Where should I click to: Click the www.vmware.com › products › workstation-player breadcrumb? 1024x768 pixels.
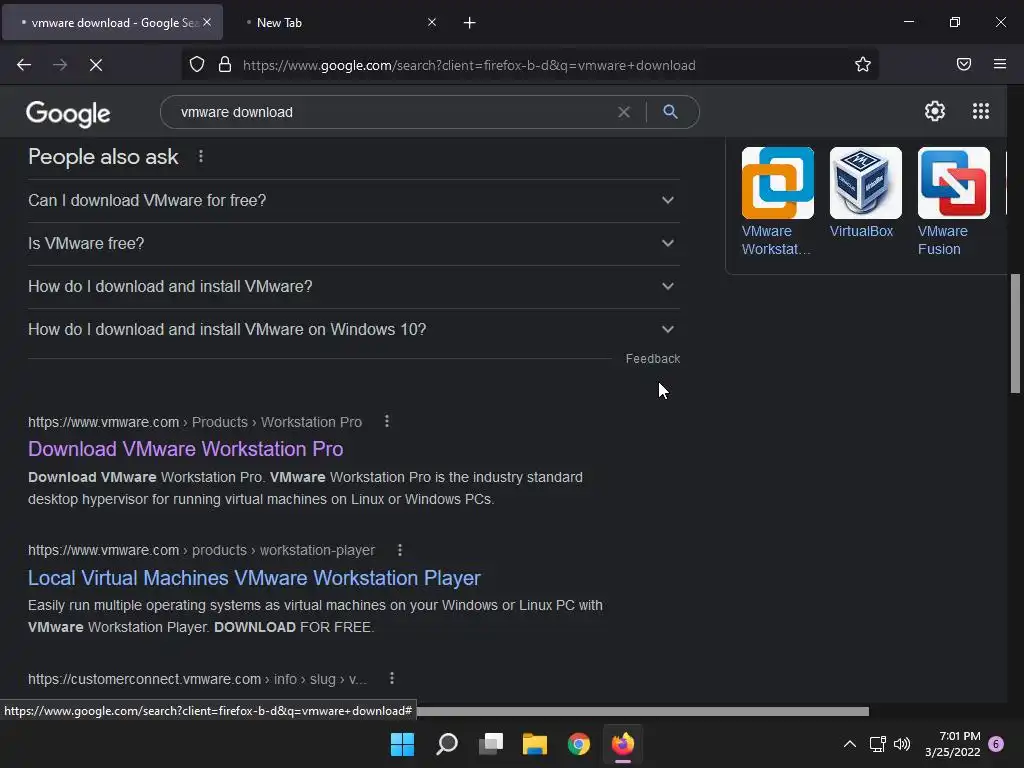coord(201,551)
